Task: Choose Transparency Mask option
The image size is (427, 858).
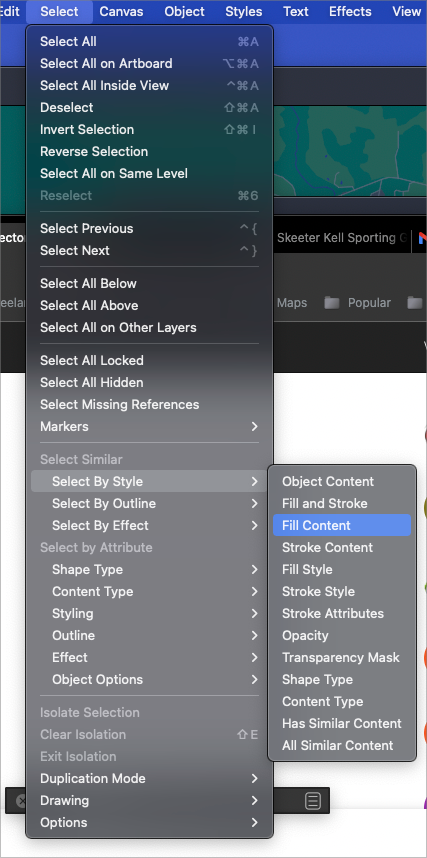Action: [x=342, y=657]
